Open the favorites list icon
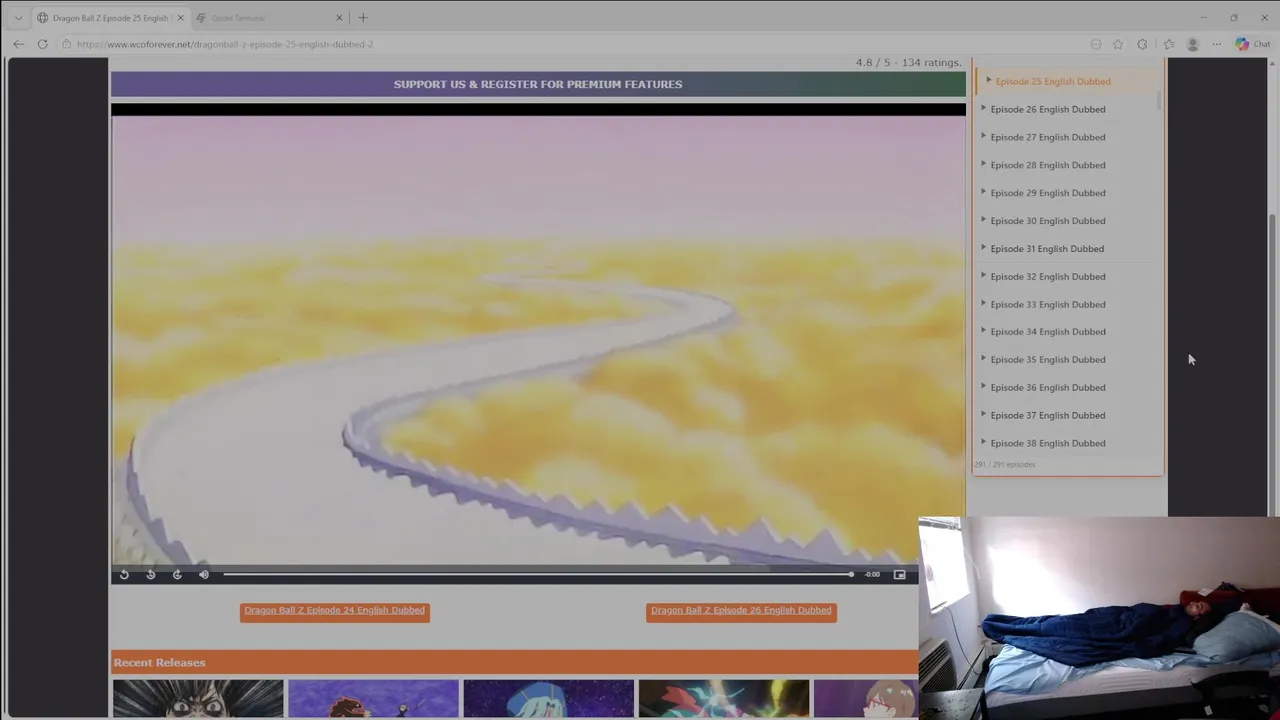 1168,44
